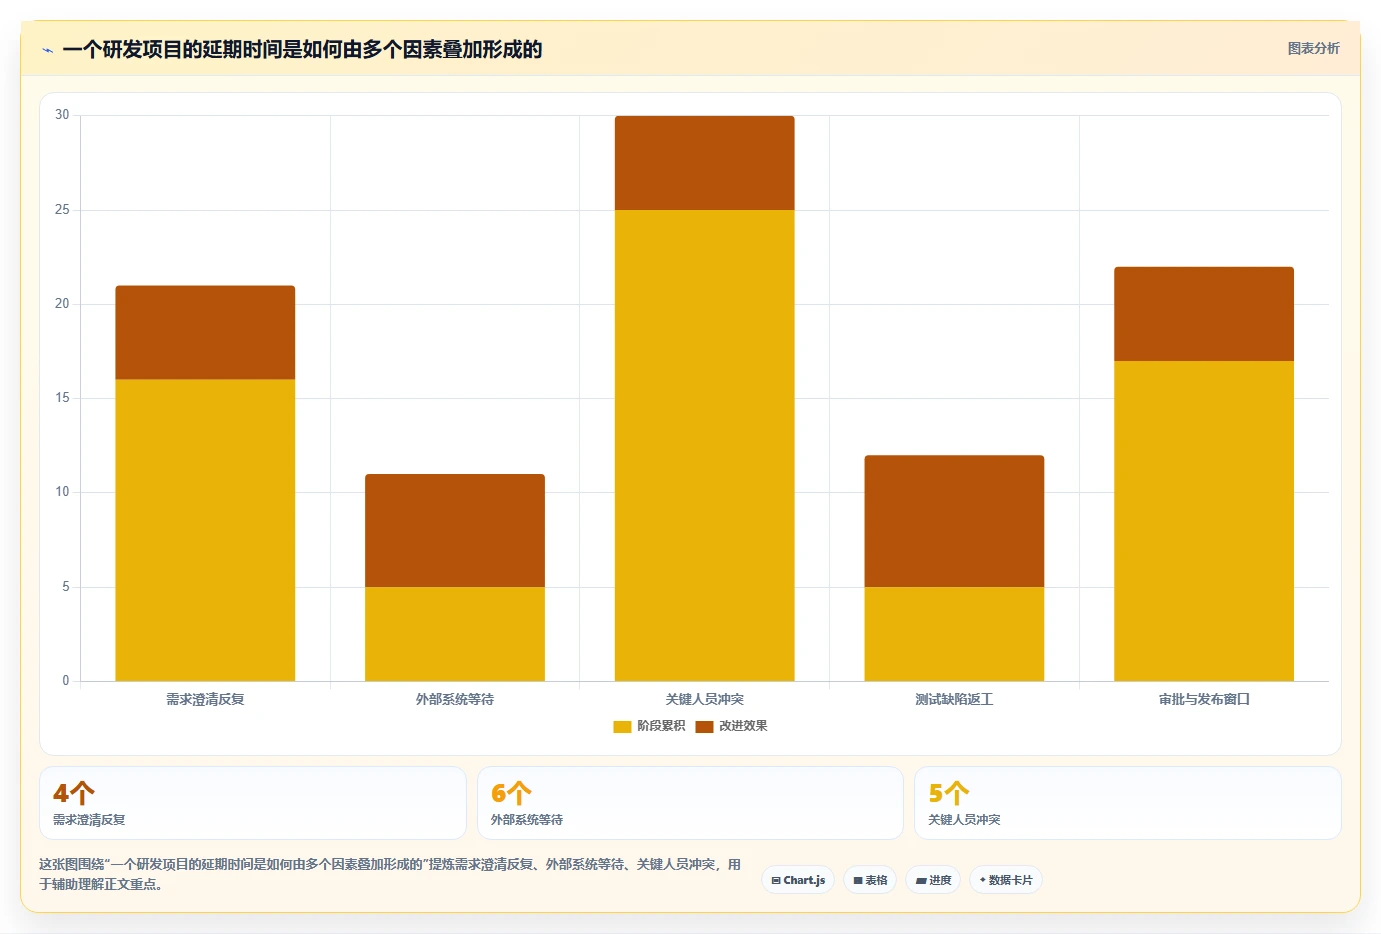Click the description paragraph below the cards
Screen dimensions: 1381x934
(x=390, y=874)
